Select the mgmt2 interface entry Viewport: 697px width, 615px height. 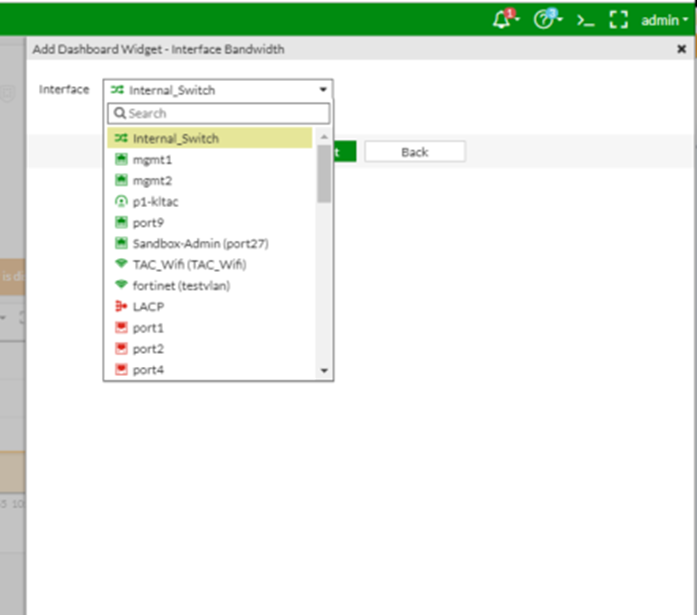click(152, 180)
